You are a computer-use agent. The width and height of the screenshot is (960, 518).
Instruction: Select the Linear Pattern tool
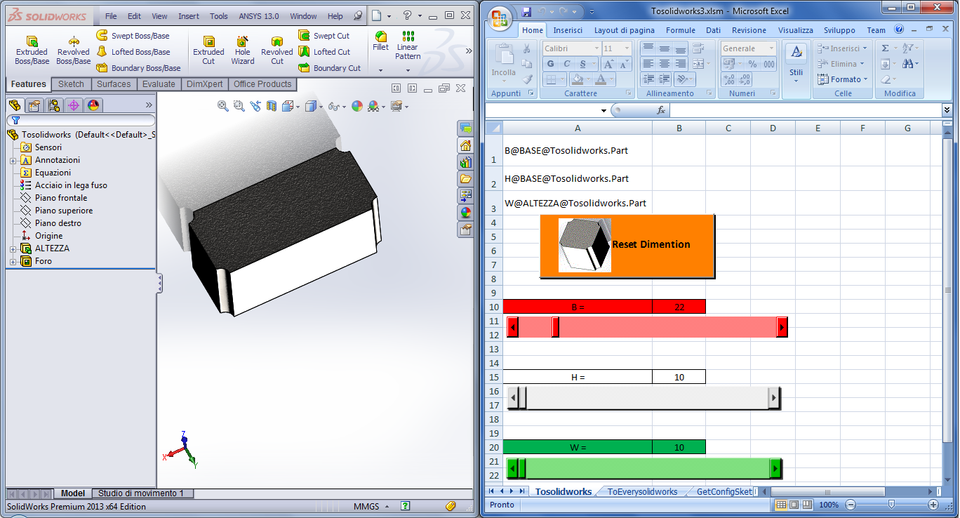click(408, 45)
